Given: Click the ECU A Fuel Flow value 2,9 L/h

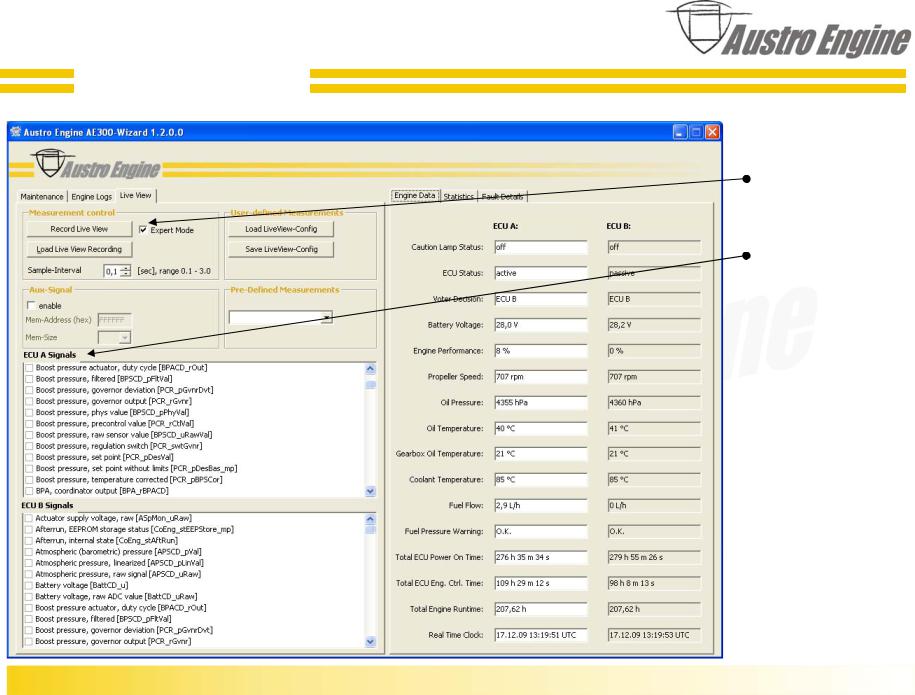Looking at the screenshot, I should [x=540, y=505].
